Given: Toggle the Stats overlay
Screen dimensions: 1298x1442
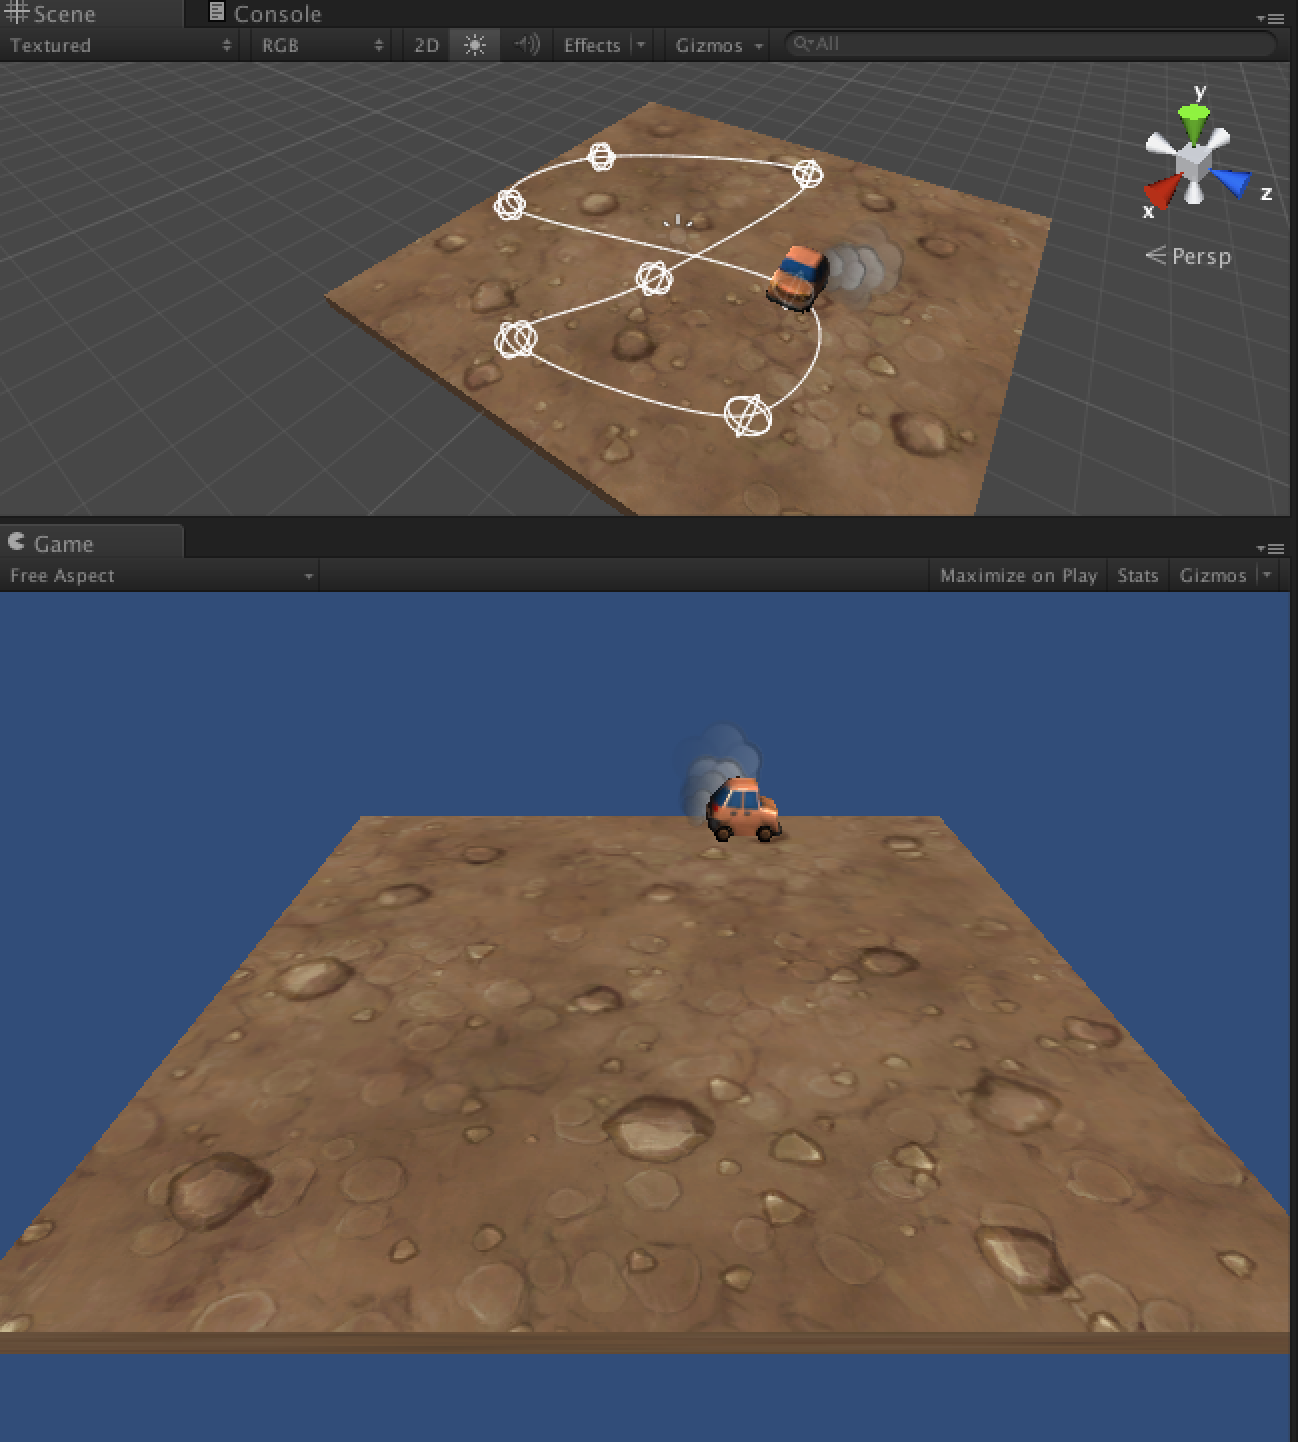Looking at the screenshot, I should pyautogui.click(x=1138, y=575).
